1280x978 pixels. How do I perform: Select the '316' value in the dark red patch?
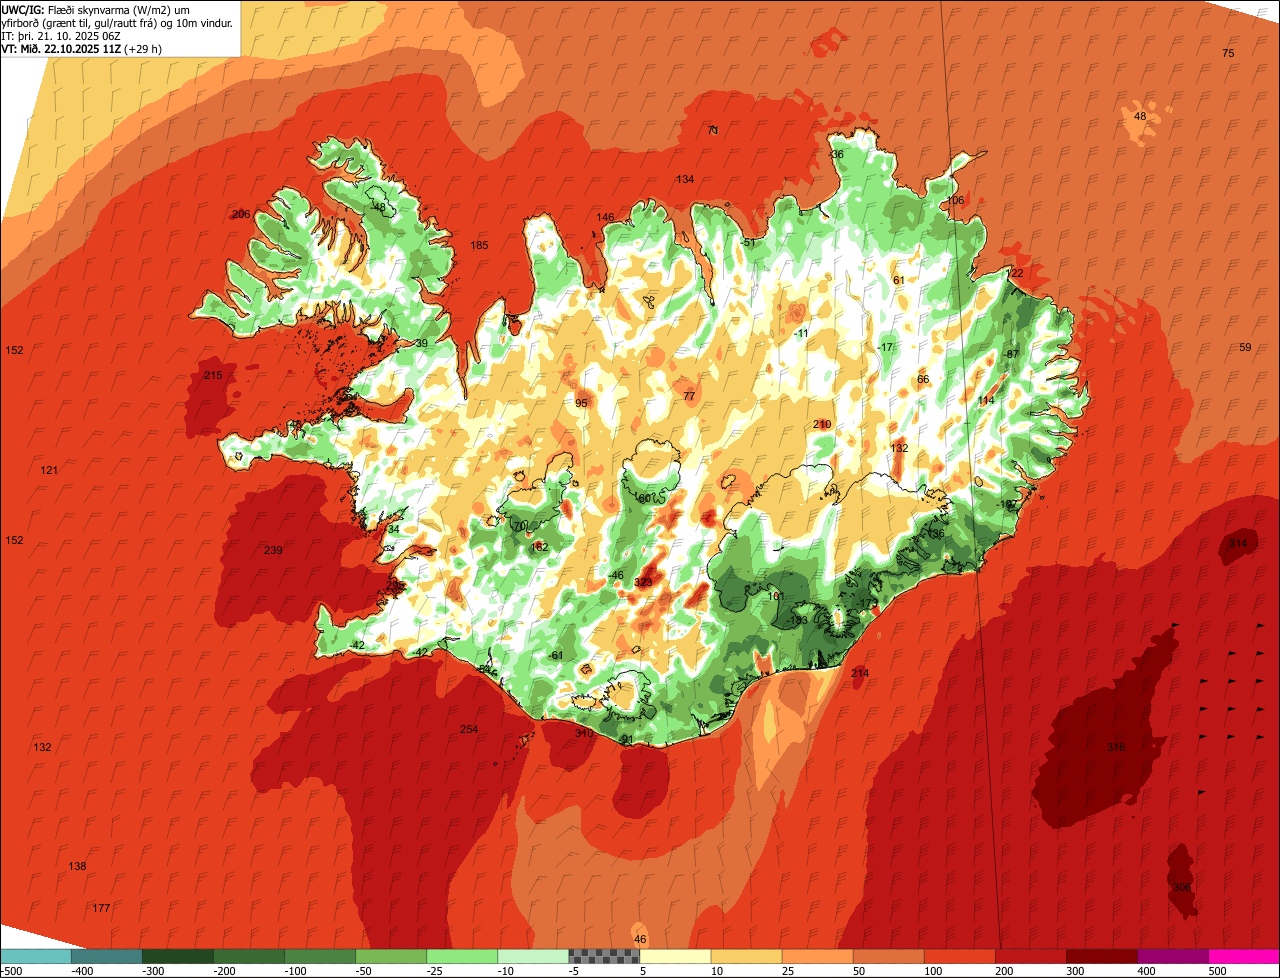[x=1116, y=747]
